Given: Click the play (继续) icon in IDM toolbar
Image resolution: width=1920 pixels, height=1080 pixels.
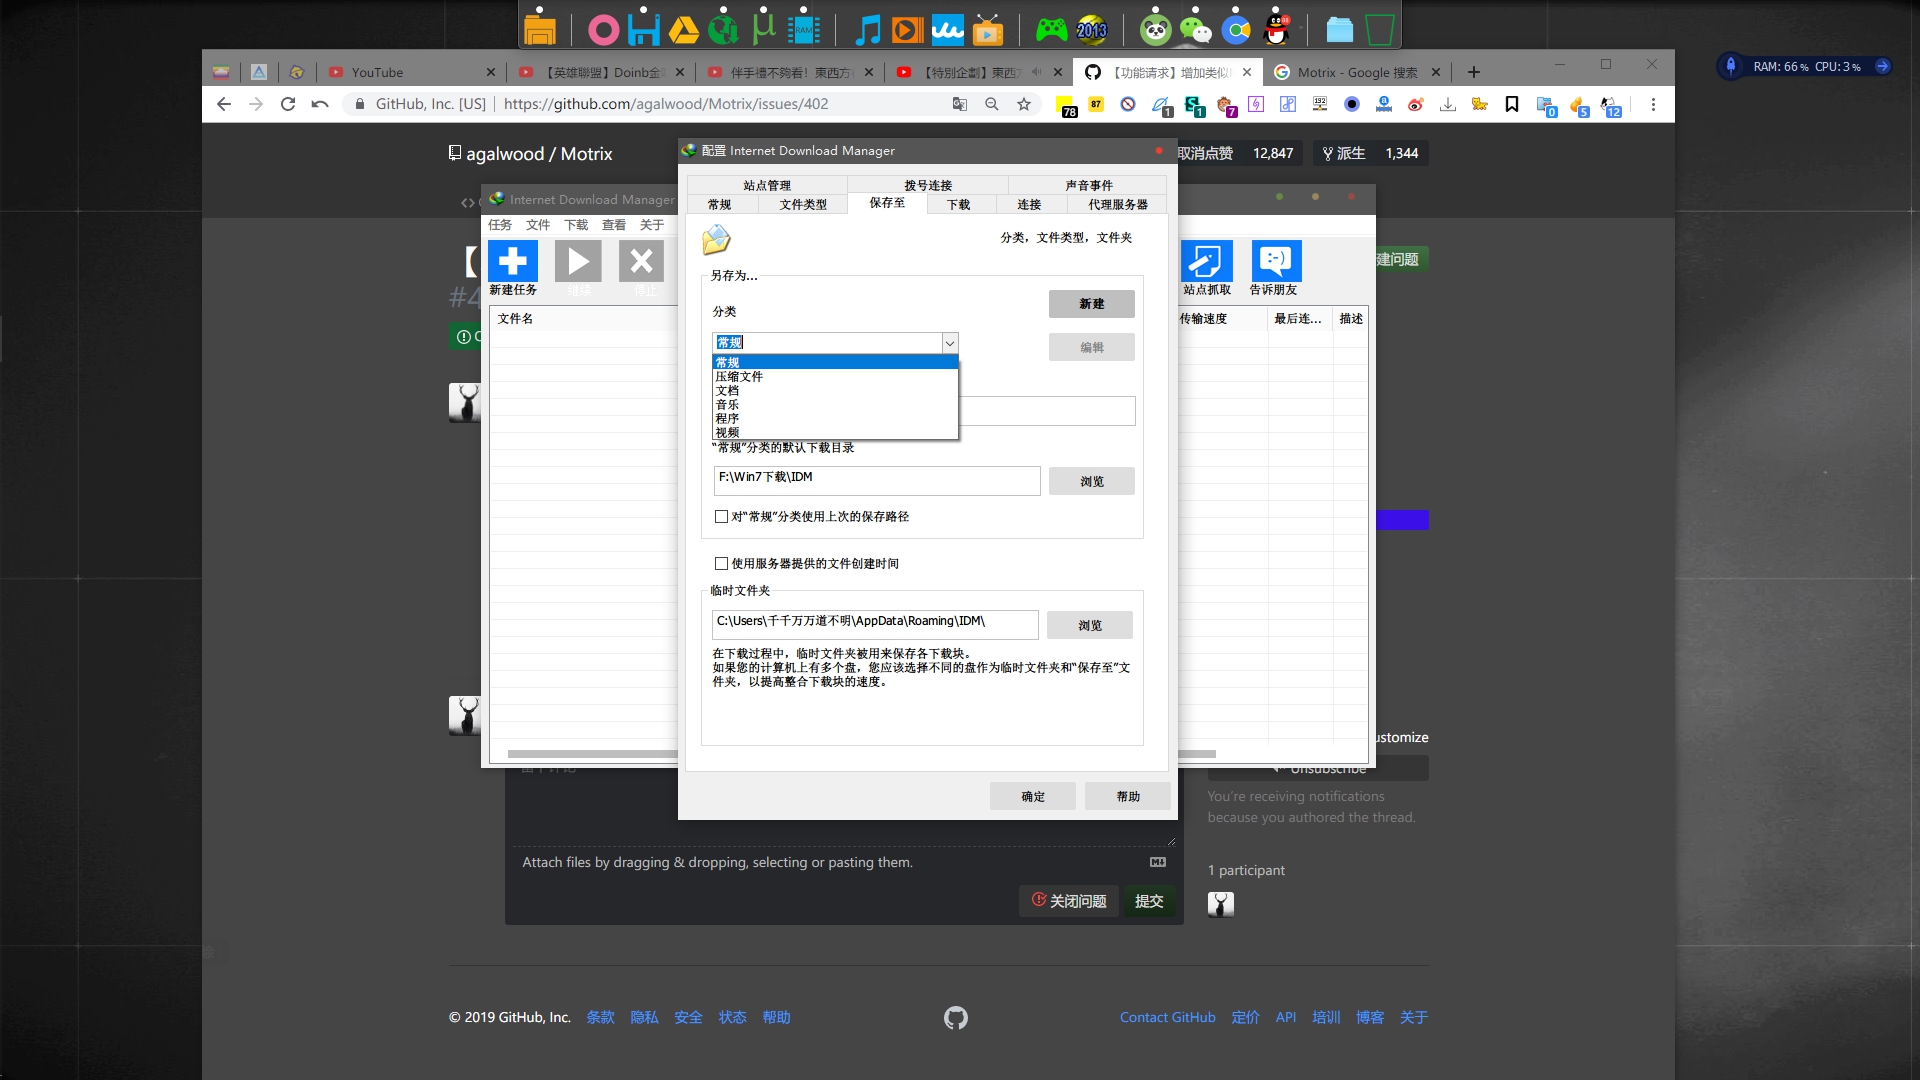Looking at the screenshot, I should (578, 262).
